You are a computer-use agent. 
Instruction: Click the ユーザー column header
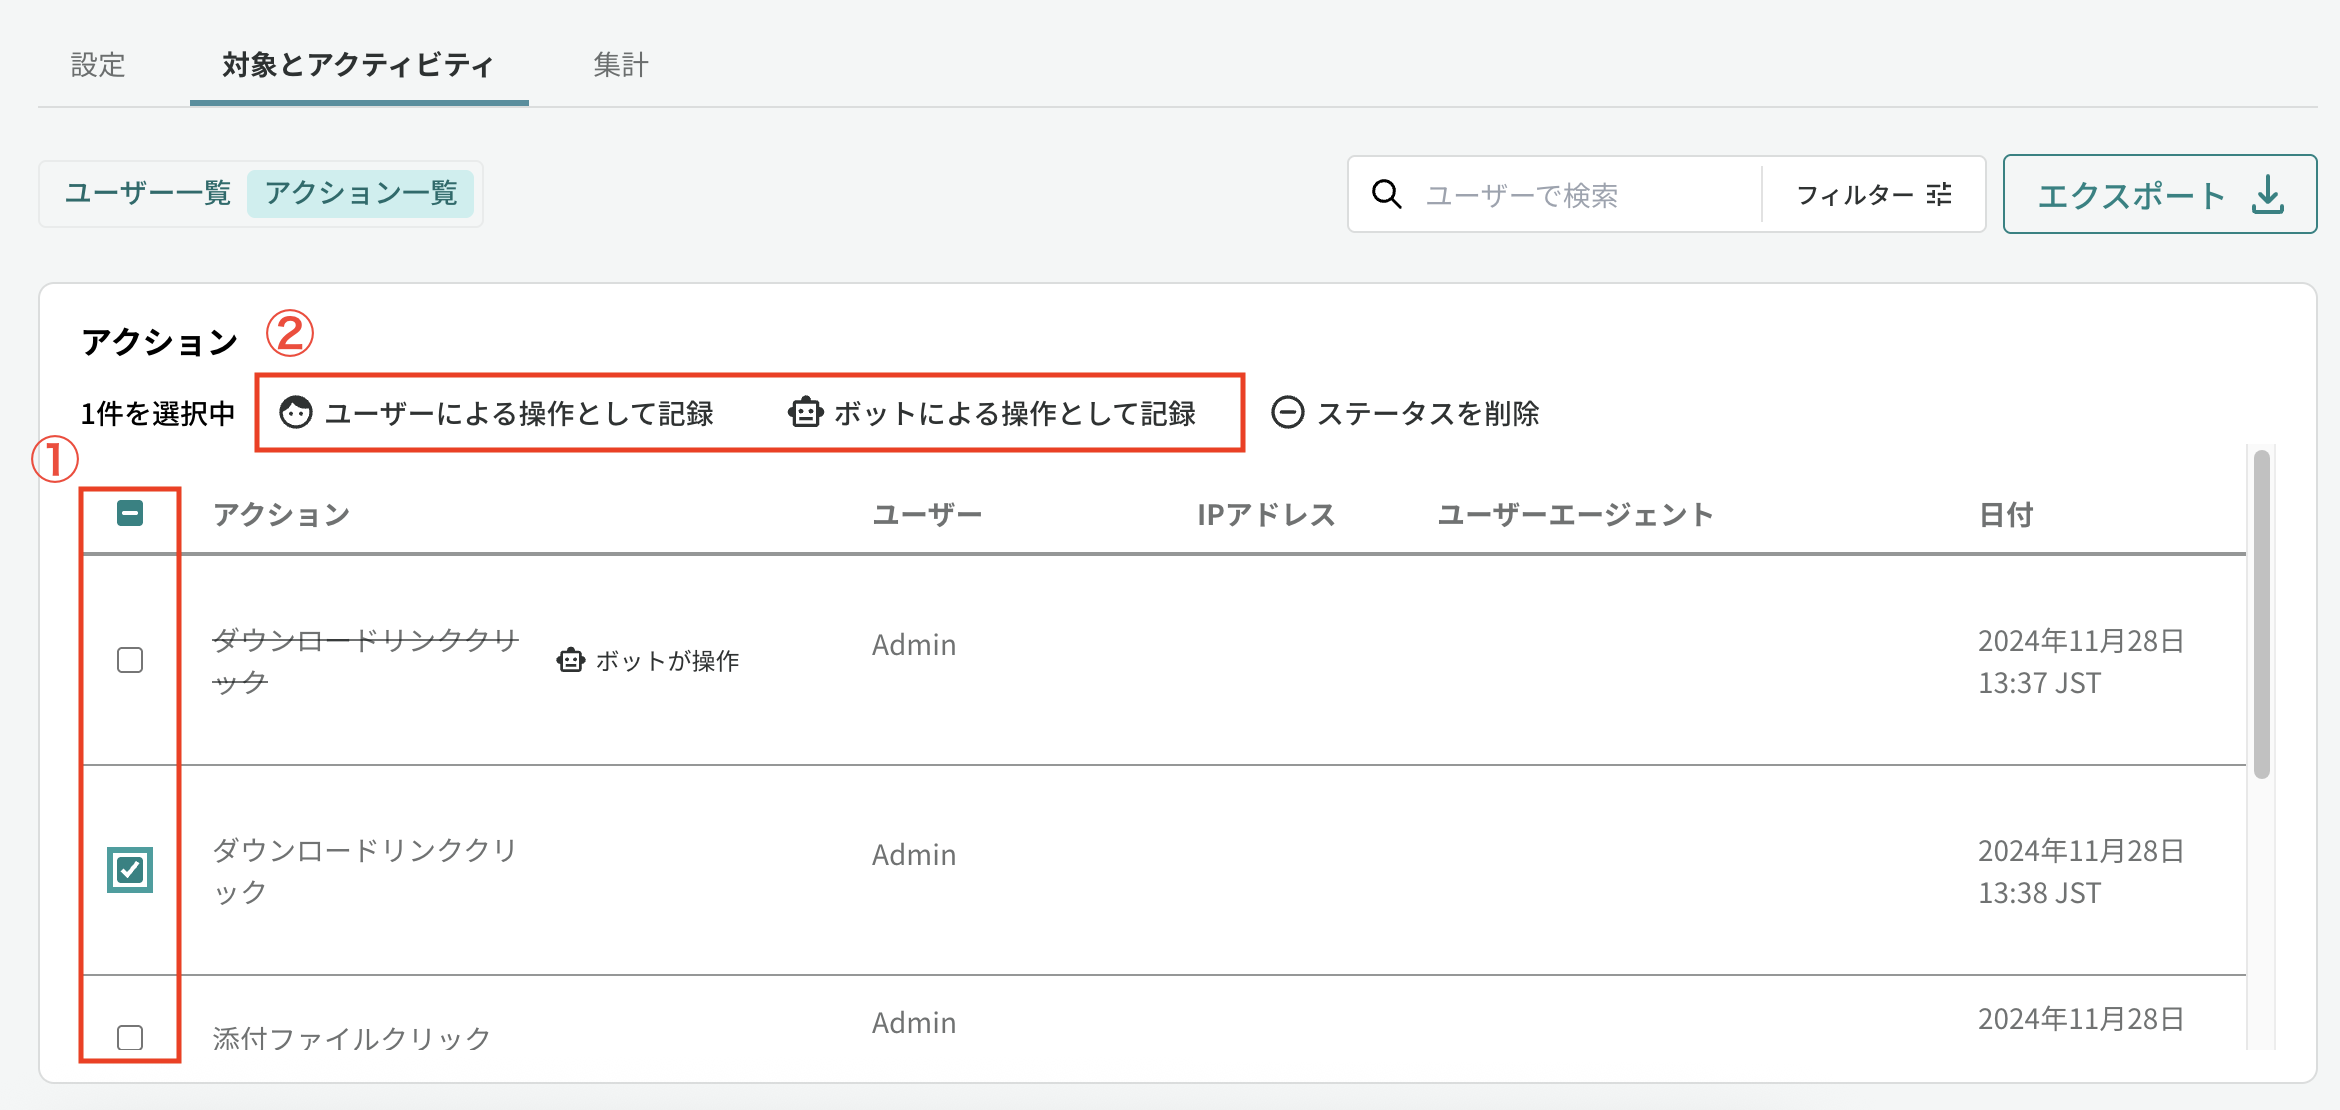click(x=927, y=514)
